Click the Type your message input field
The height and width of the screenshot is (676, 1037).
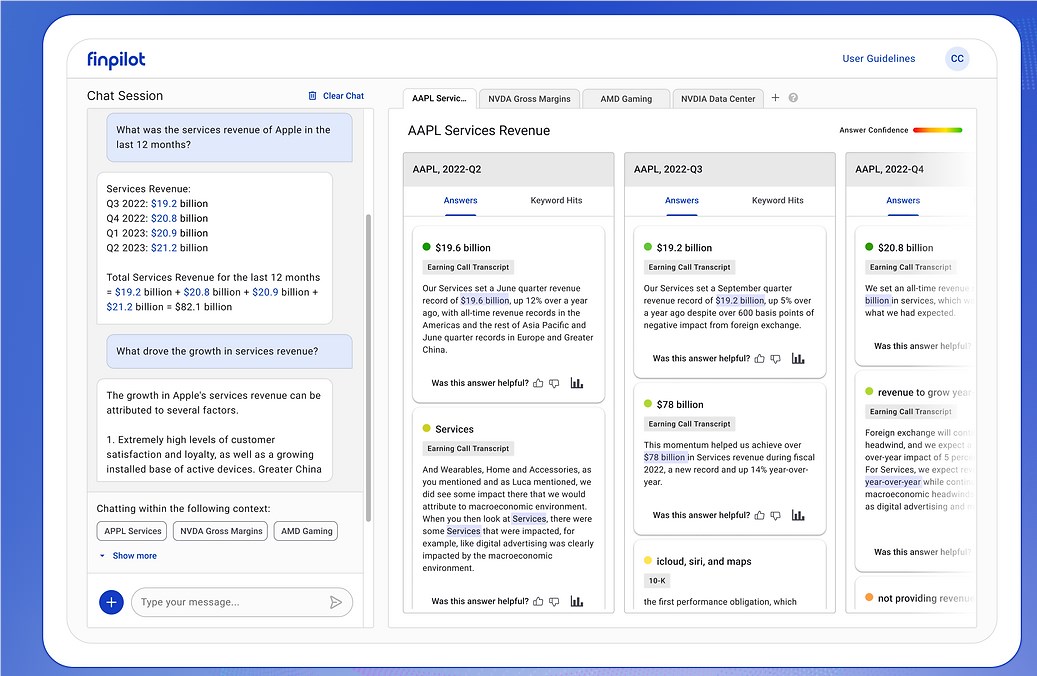230,602
